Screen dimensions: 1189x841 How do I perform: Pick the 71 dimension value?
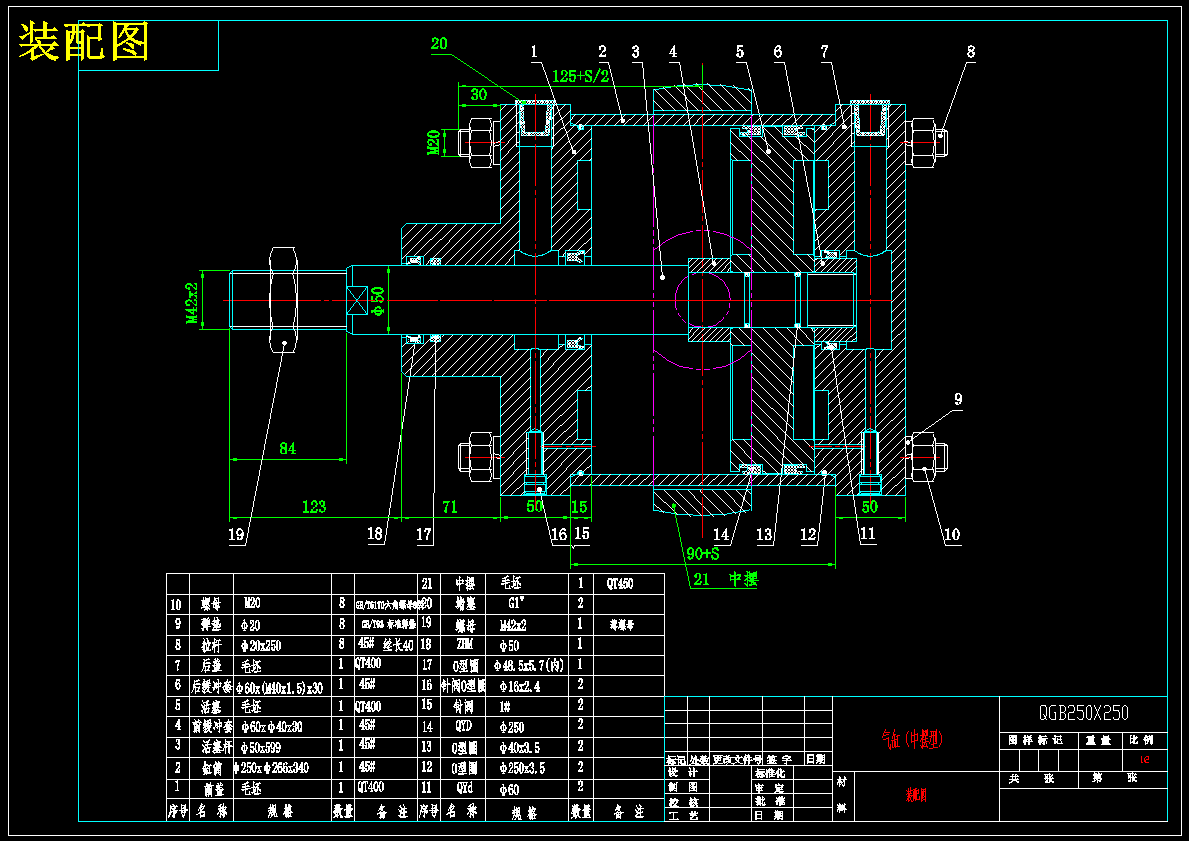click(450, 507)
